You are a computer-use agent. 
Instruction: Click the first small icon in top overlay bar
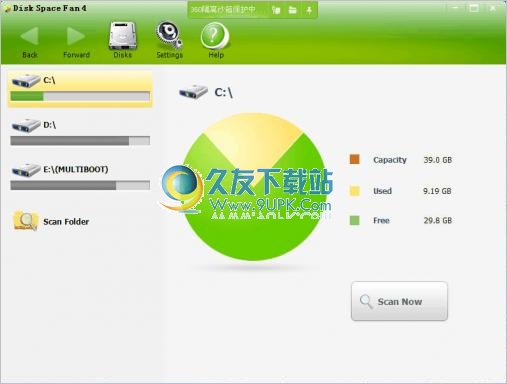(x=276, y=10)
